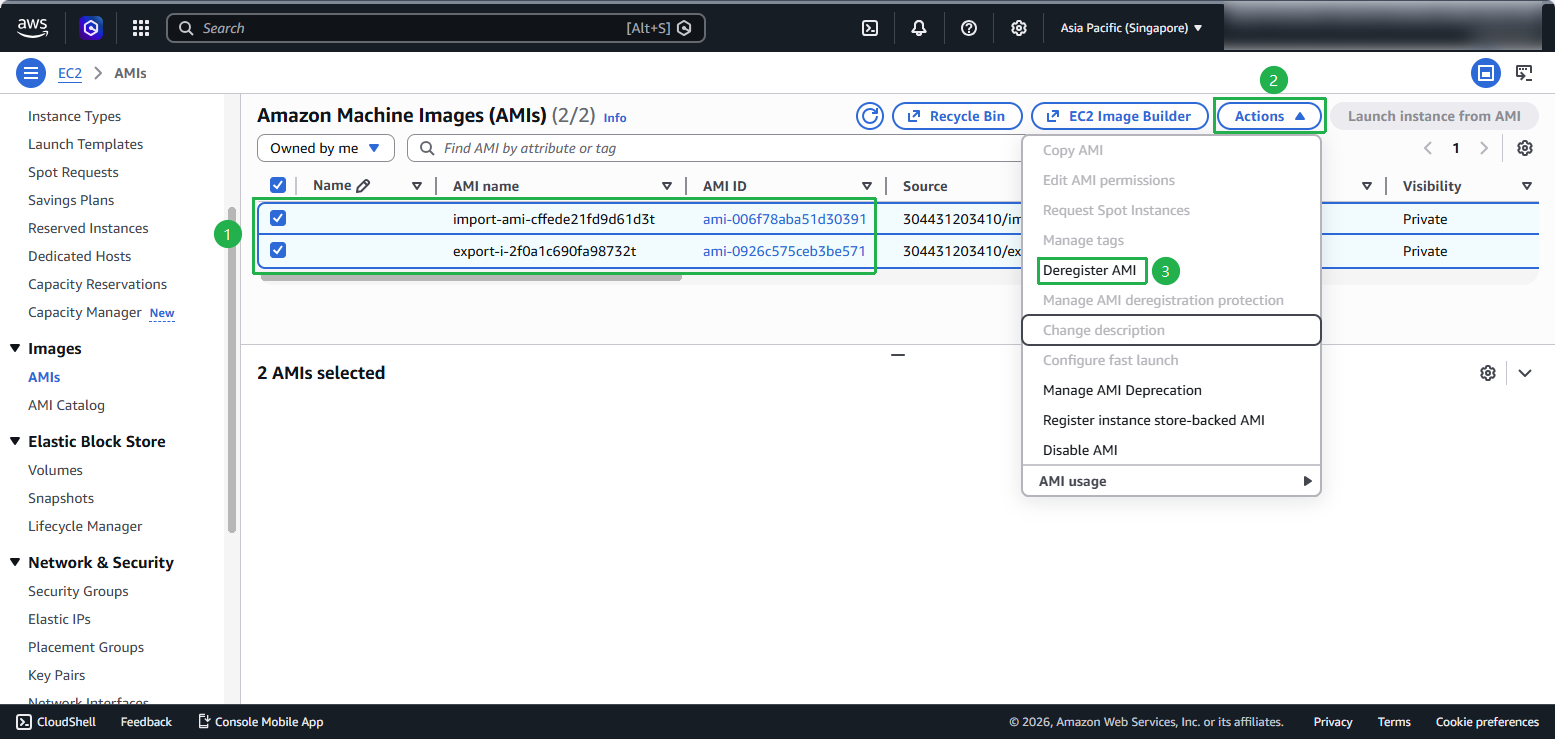1555x739 pixels.
Task: Expand the AMI usage submenu
Action: click(x=1171, y=481)
